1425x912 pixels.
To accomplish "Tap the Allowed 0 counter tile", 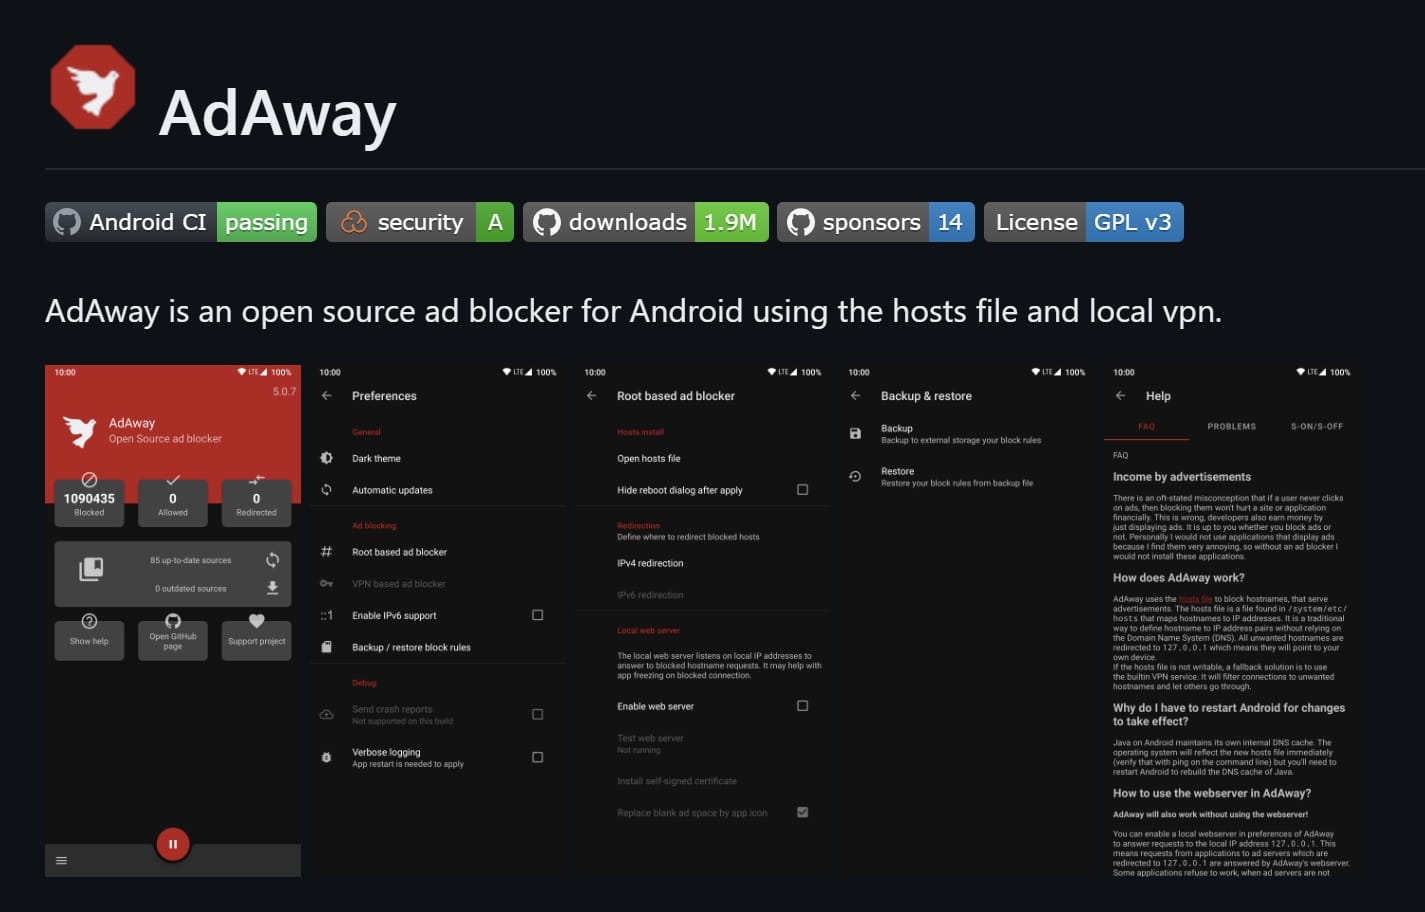I will [173, 499].
